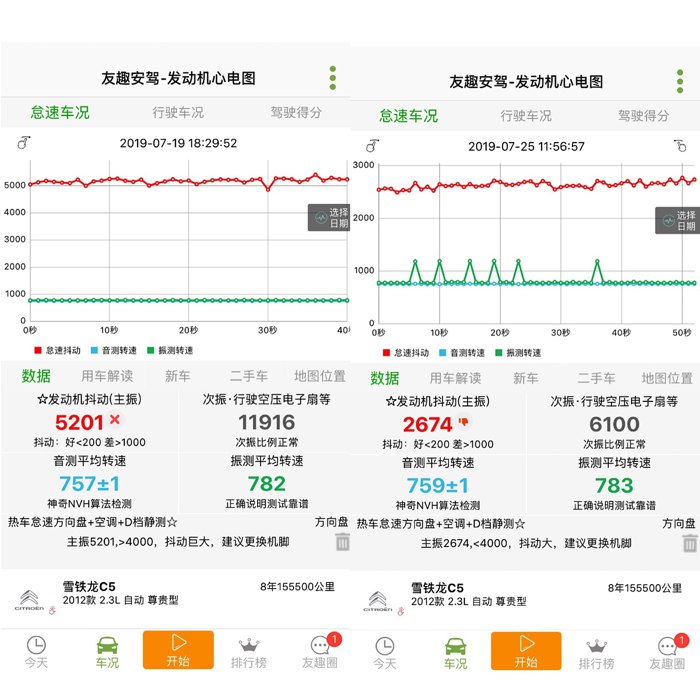
Task: Toggle 音测转速 legend in right chart
Action: [462, 353]
